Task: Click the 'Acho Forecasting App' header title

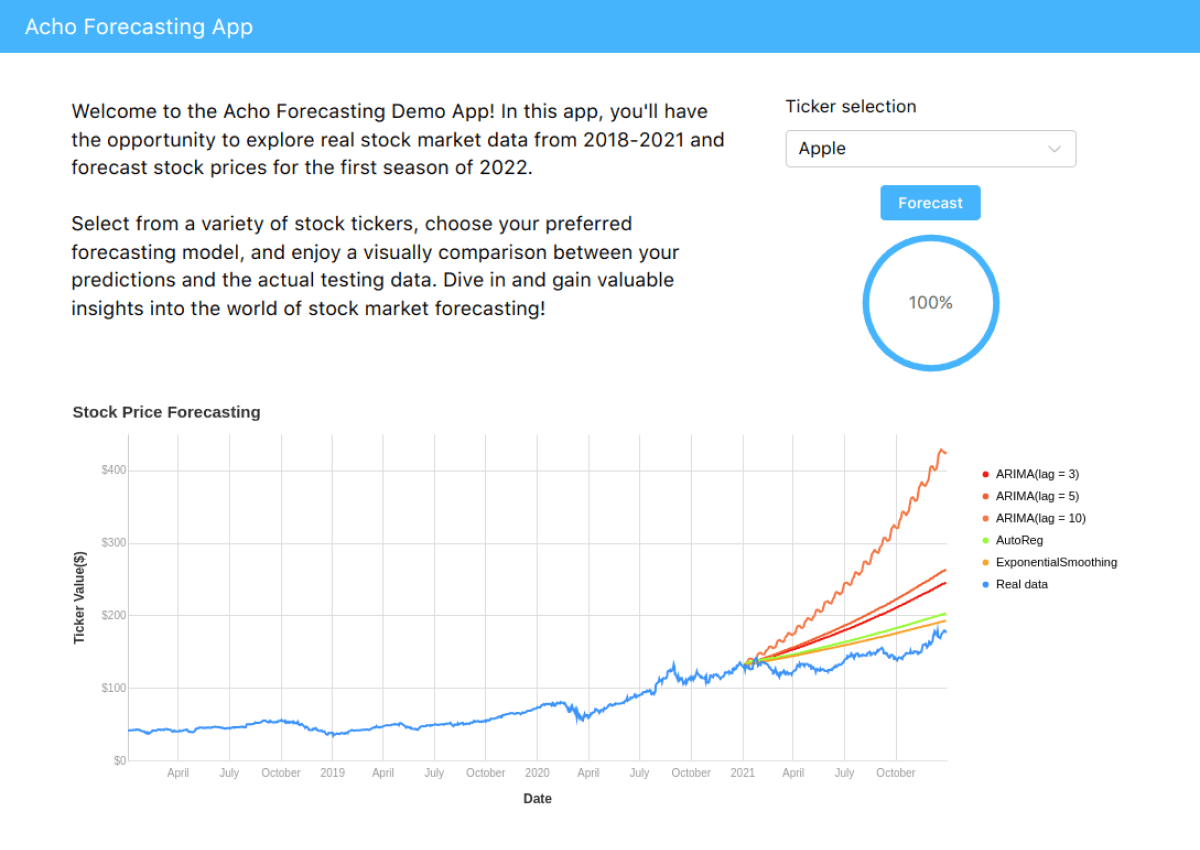Action: pyautogui.click(x=138, y=27)
